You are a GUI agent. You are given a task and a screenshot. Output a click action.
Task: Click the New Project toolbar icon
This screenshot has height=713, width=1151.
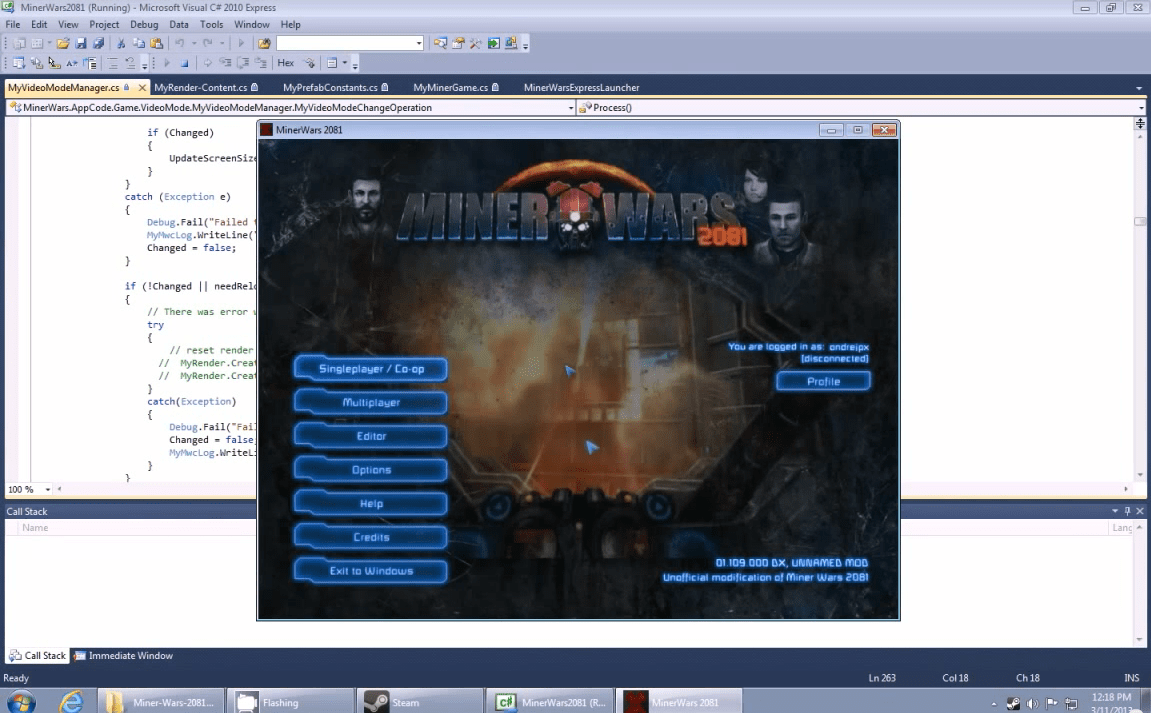(19, 43)
